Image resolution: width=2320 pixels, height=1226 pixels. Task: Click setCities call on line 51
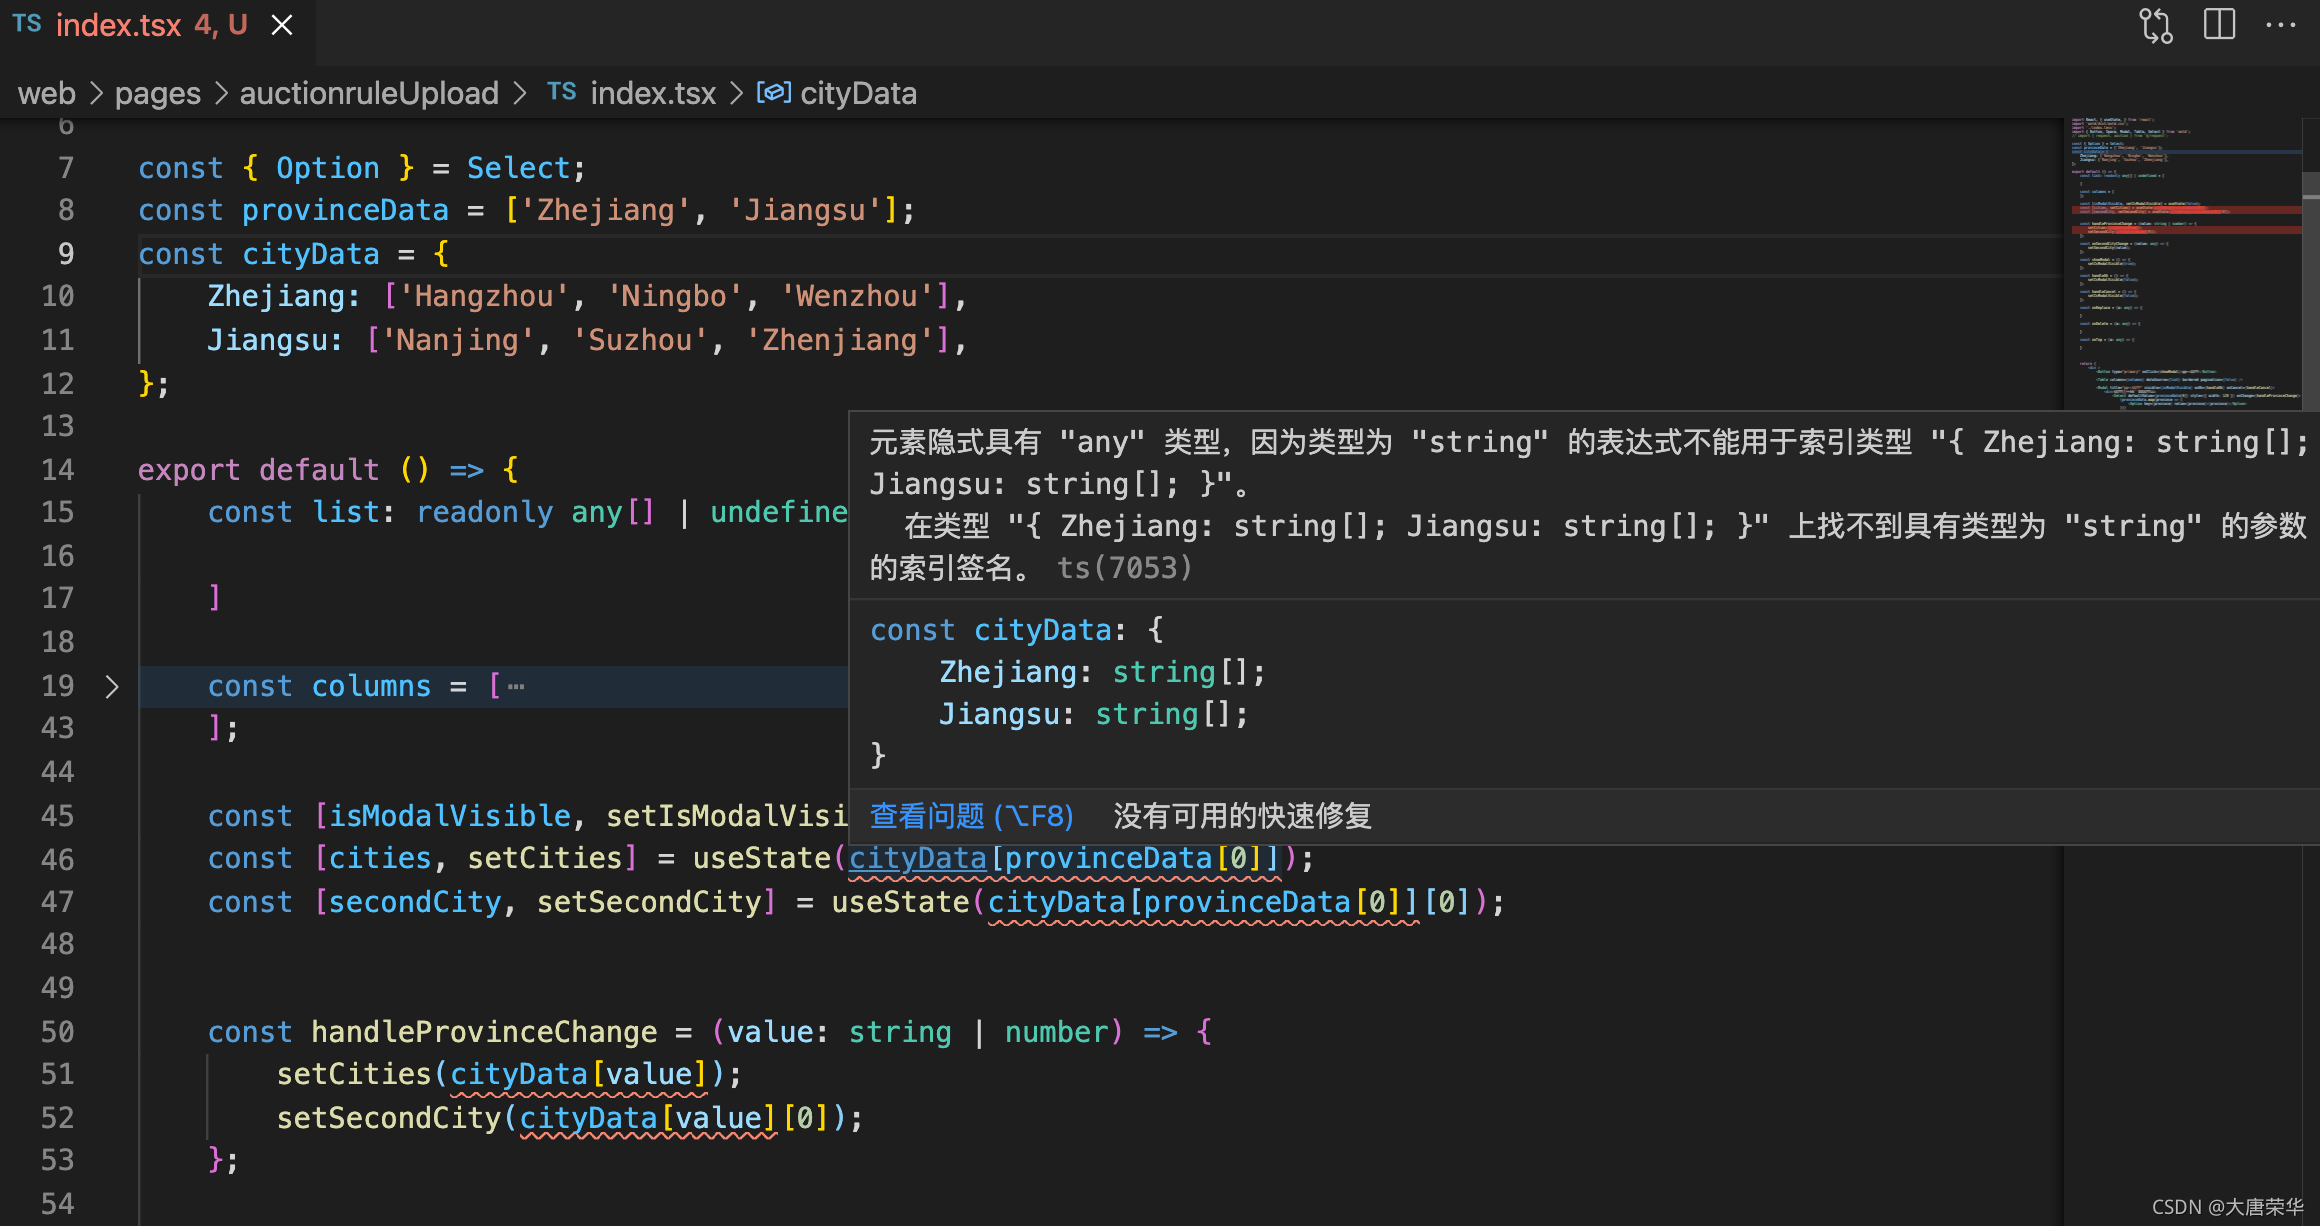pos(354,1074)
